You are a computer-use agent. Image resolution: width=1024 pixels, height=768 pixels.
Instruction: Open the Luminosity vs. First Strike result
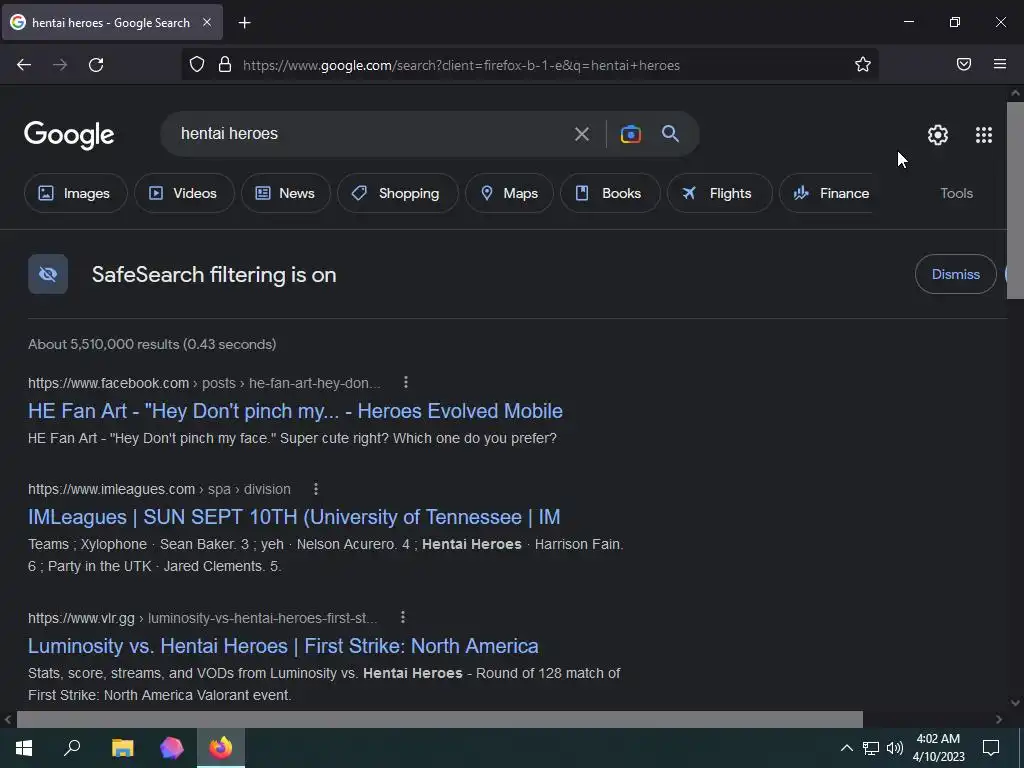click(283, 646)
